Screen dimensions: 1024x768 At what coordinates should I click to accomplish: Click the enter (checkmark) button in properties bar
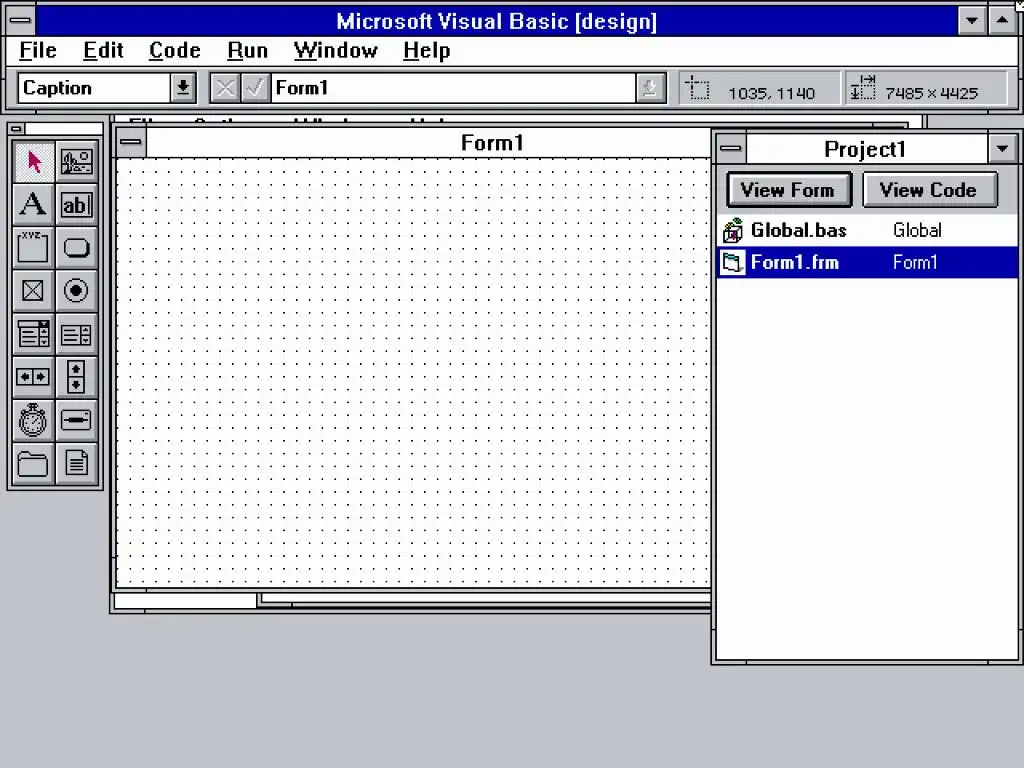pos(255,88)
